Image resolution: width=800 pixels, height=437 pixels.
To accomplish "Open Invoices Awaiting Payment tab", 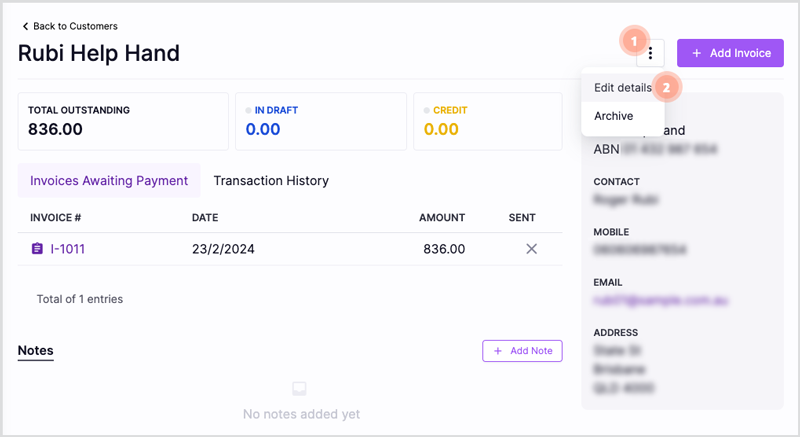I will tap(109, 181).
